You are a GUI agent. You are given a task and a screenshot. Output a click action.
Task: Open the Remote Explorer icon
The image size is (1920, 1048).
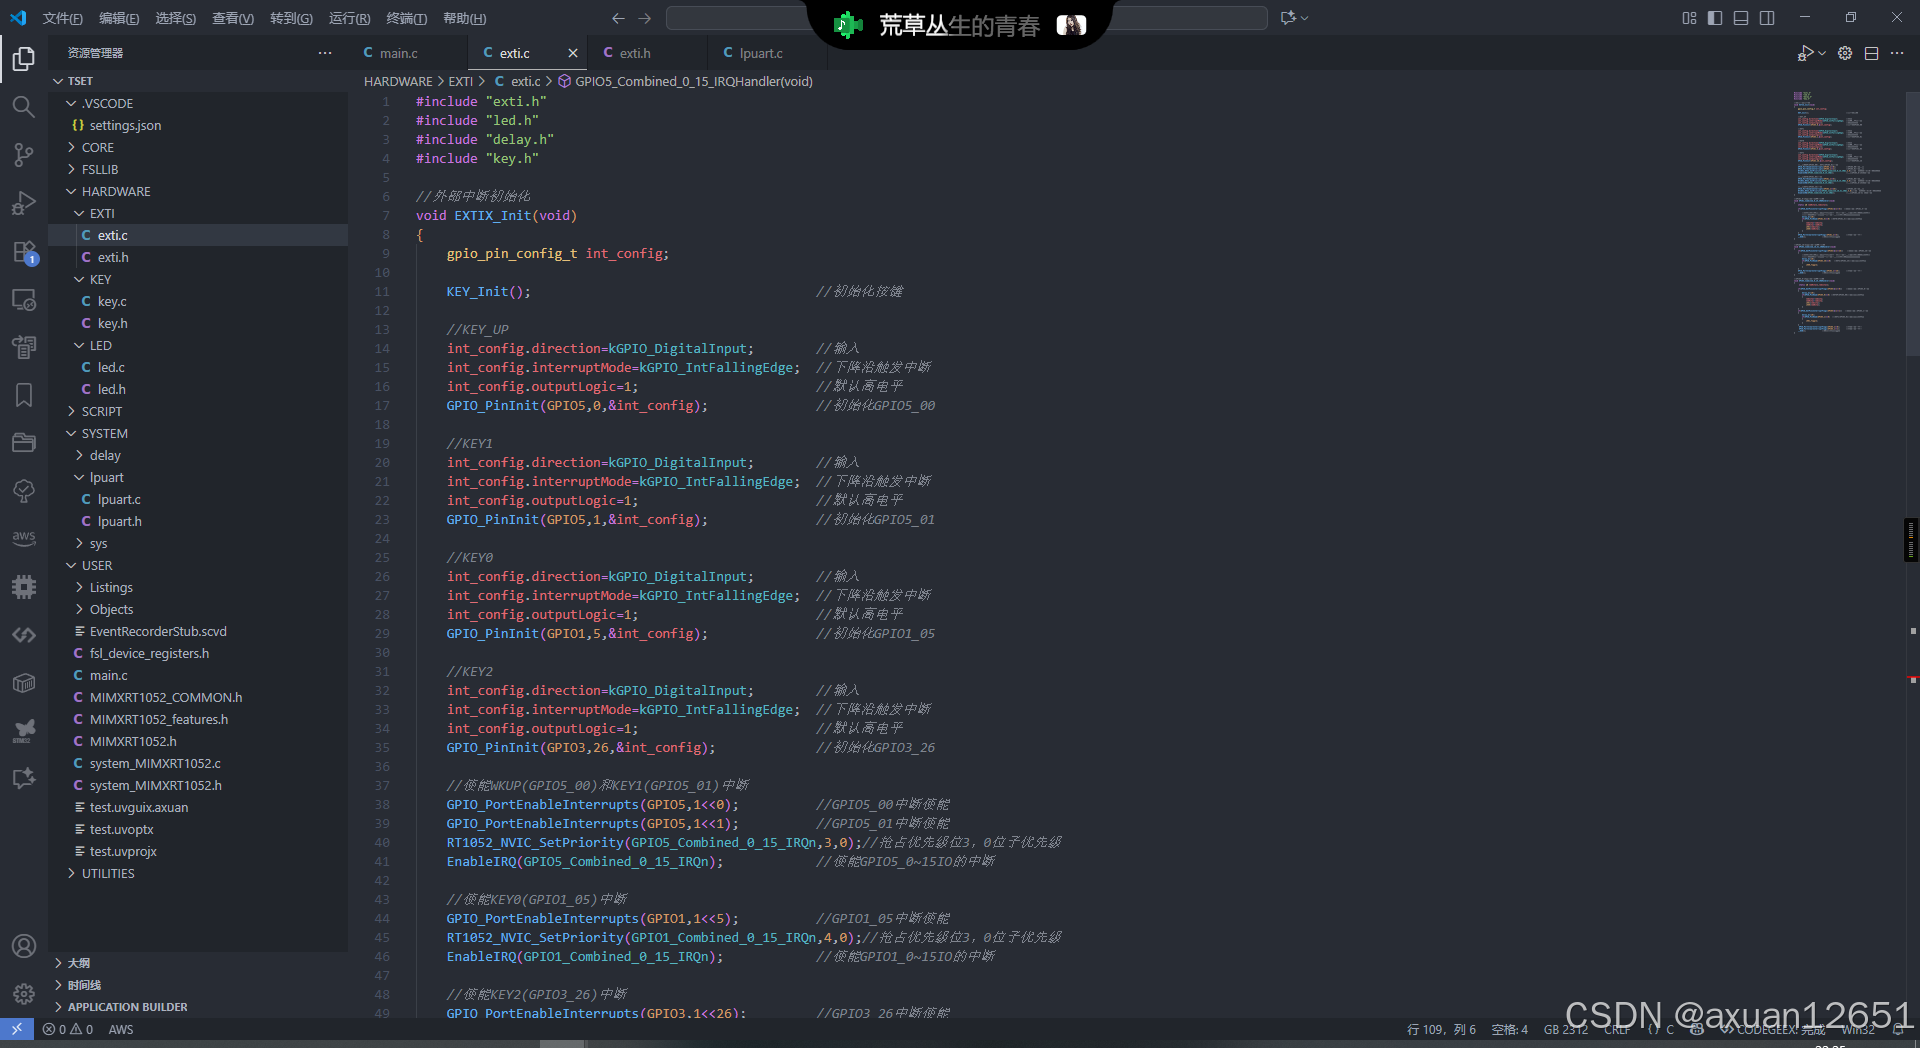[x=24, y=299]
